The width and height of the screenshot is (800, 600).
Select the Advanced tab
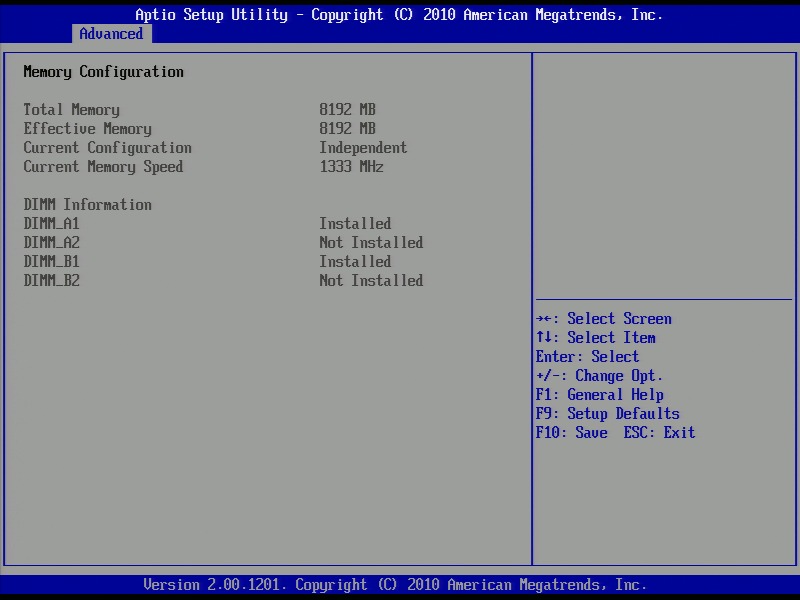111,34
